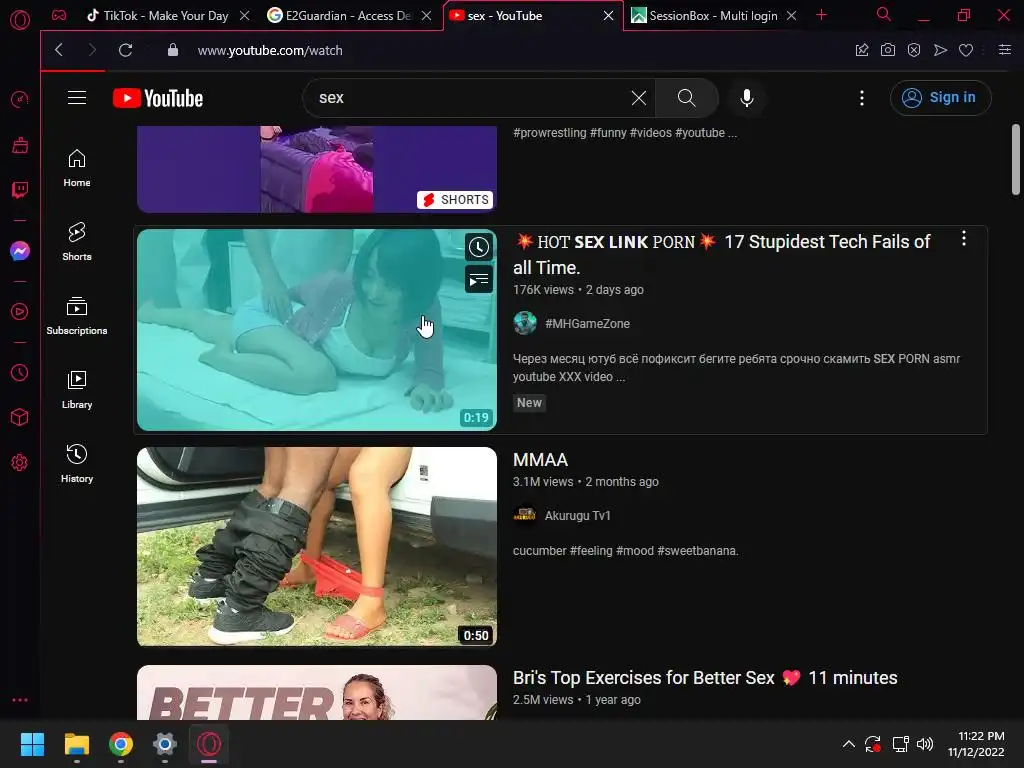Toggle the YouTube guide hamburger menu

click(x=77, y=98)
